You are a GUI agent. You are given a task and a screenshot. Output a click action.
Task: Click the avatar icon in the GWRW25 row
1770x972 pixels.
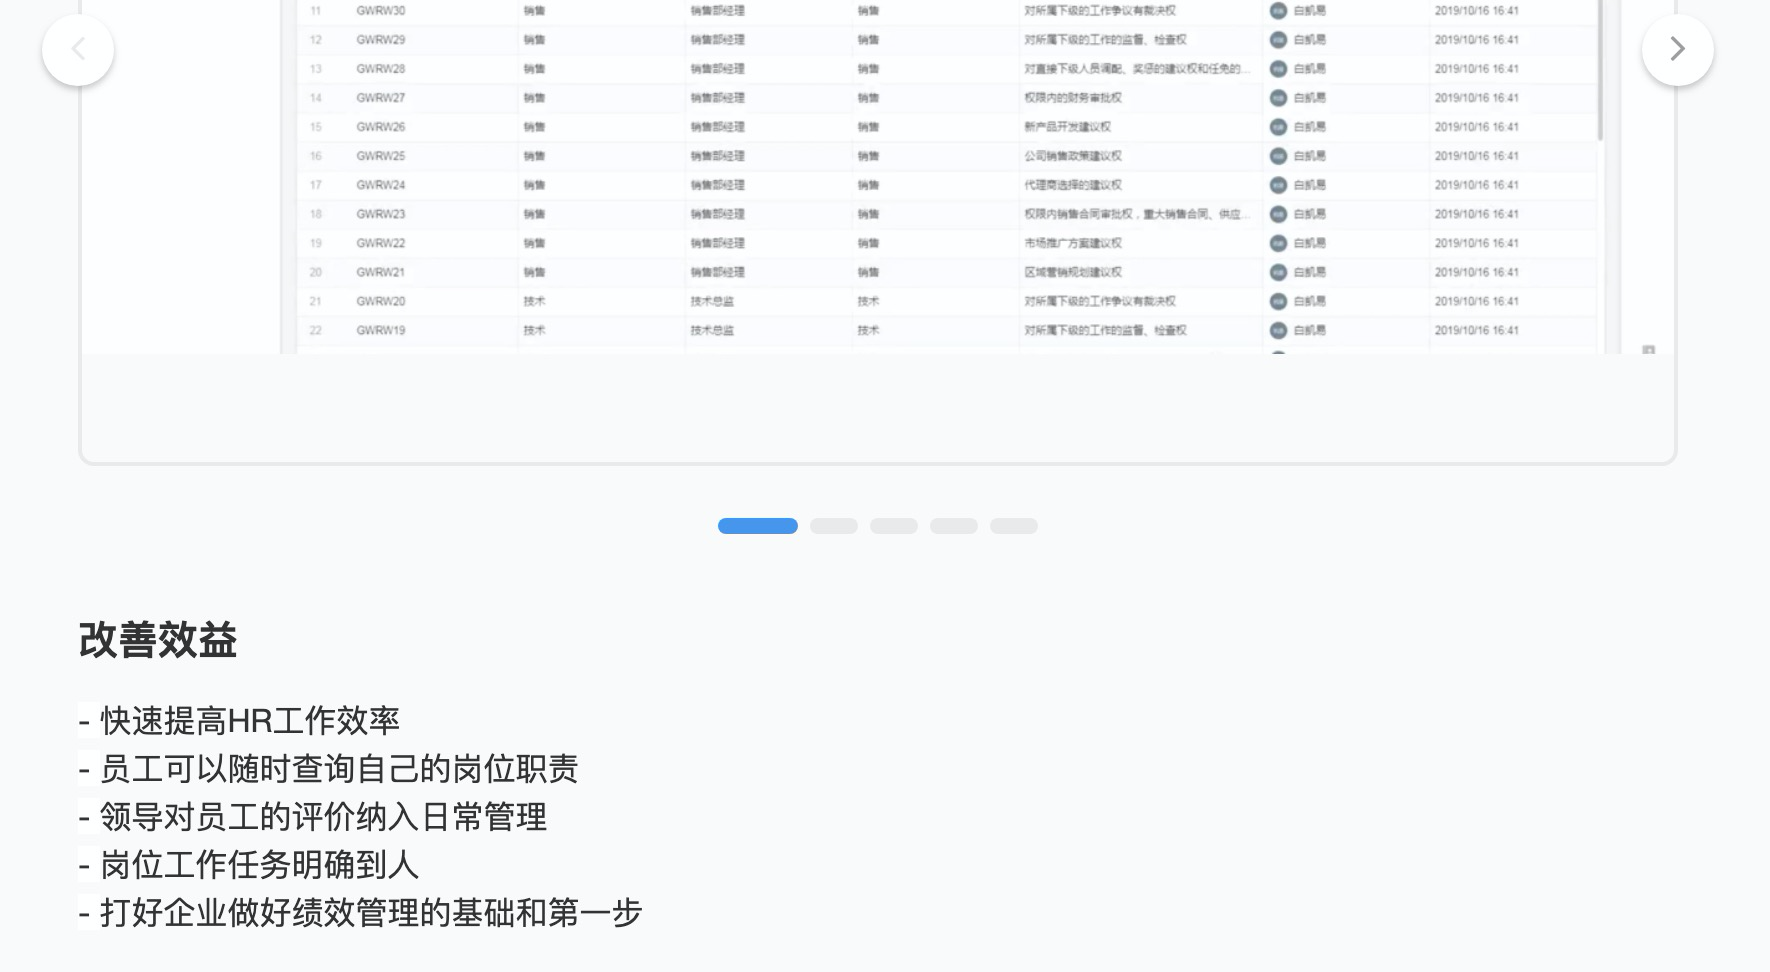tap(1278, 156)
